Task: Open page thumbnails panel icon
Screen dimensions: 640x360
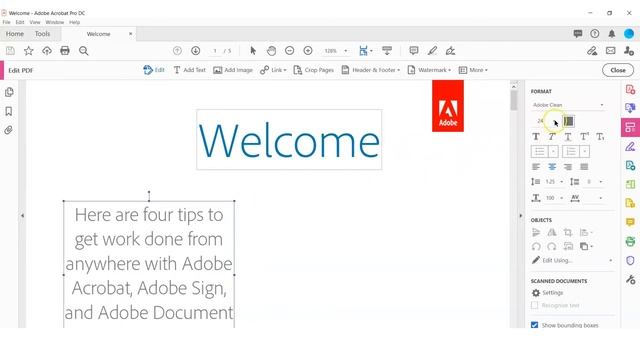Action: [x=9, y=92]
